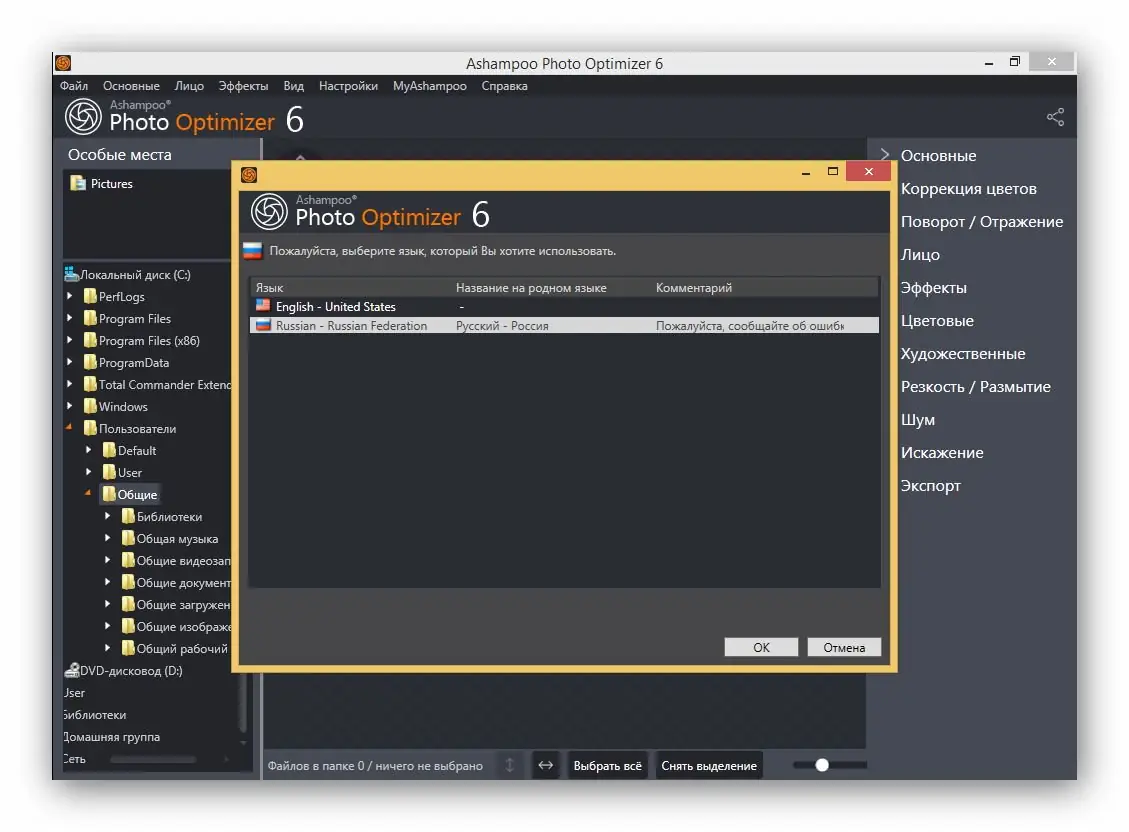Screen dimensions: 1129x832
Task: Click the US flag icon in language list
Action: click(x=263, y=306)
